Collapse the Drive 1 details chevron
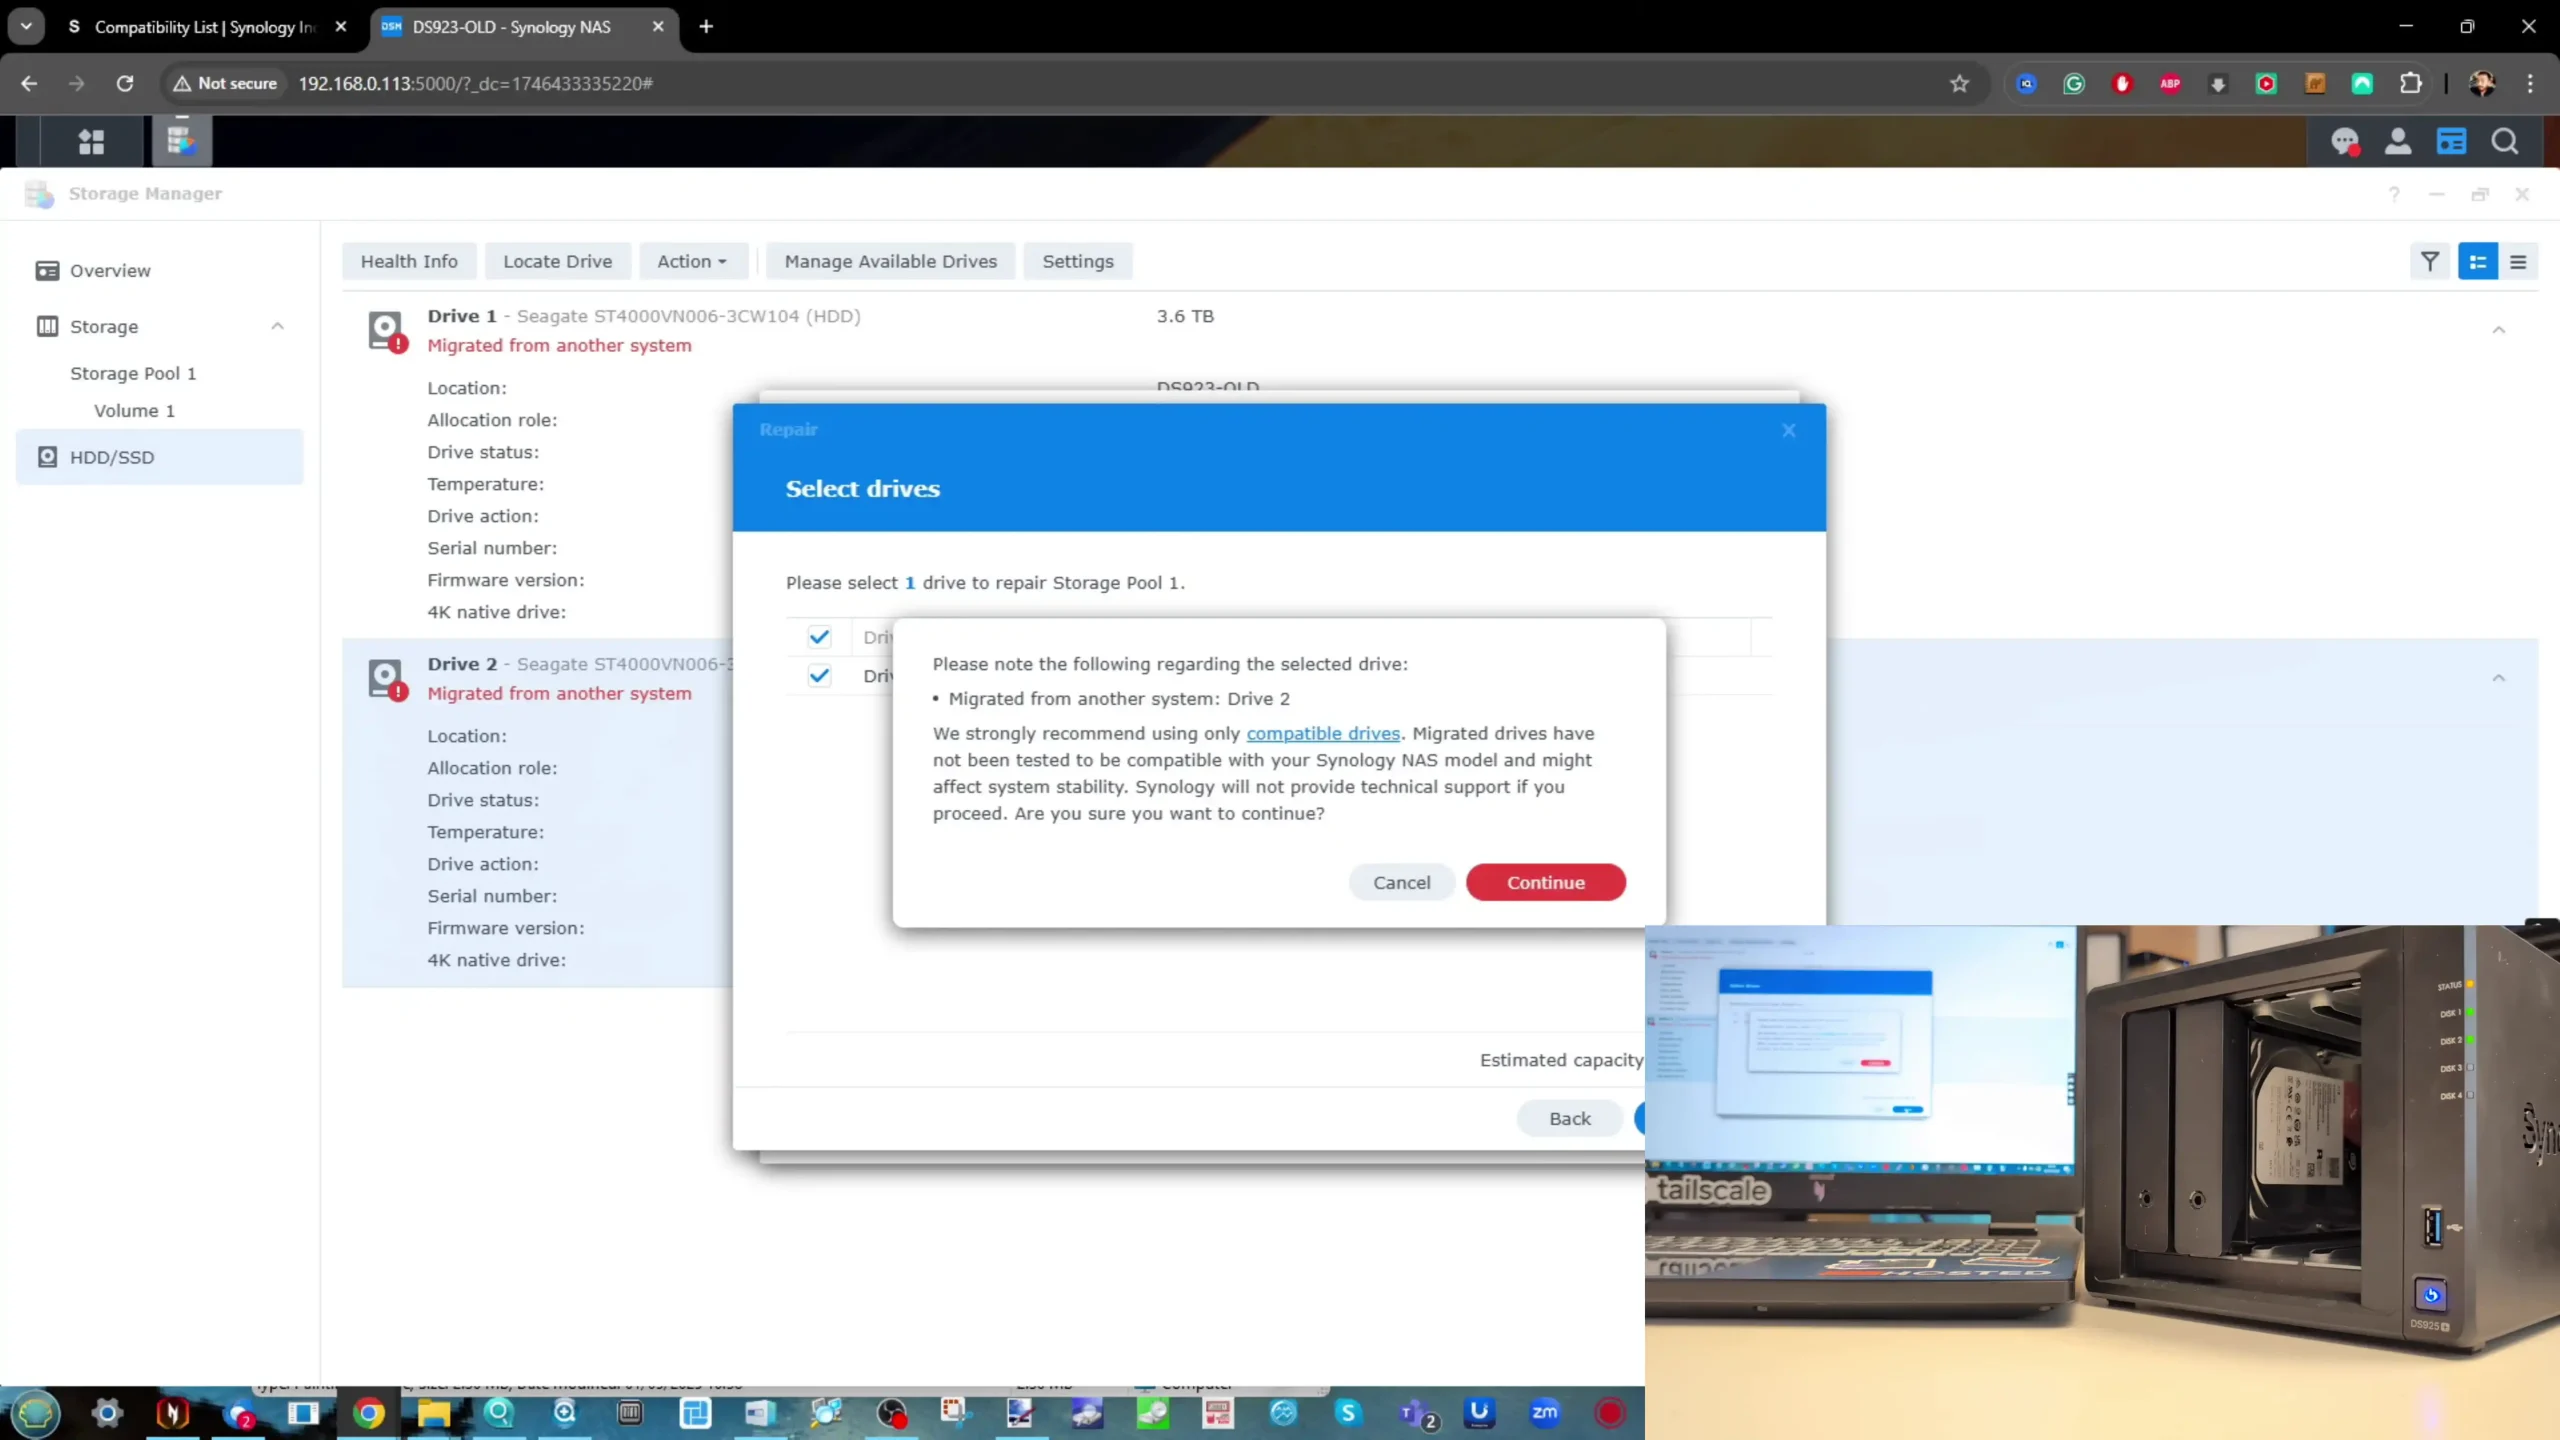The height and width of the screenshot is (1440, 2560). [x=2499, y=330]
